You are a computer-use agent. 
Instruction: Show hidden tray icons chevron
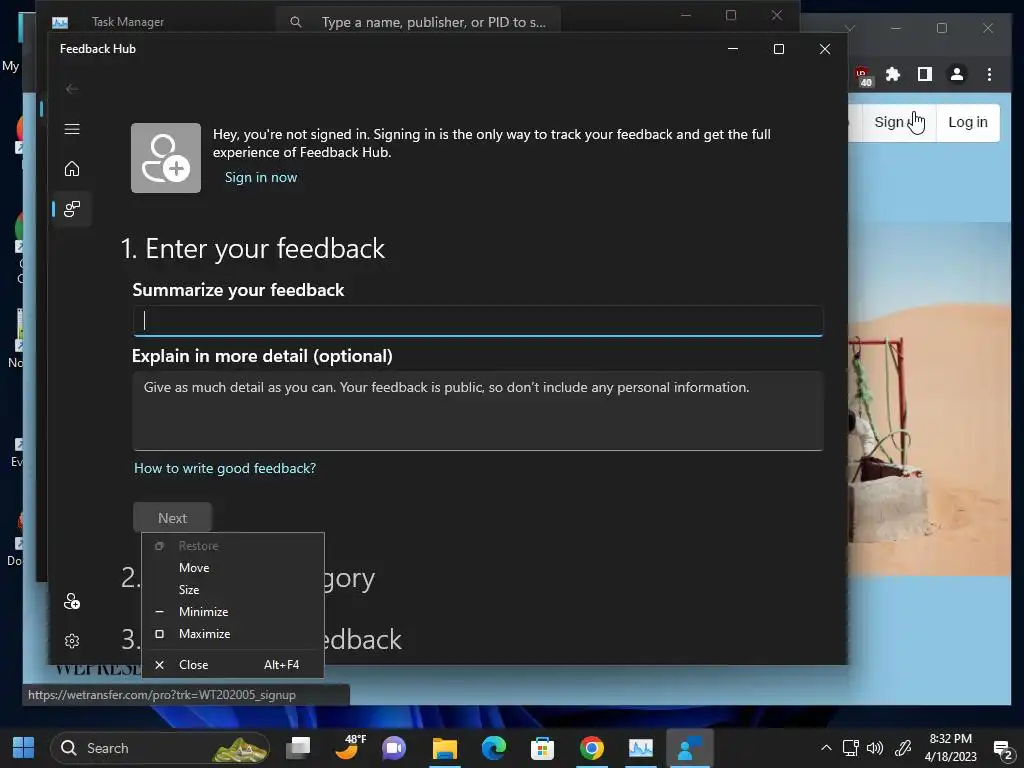point(826,748)
